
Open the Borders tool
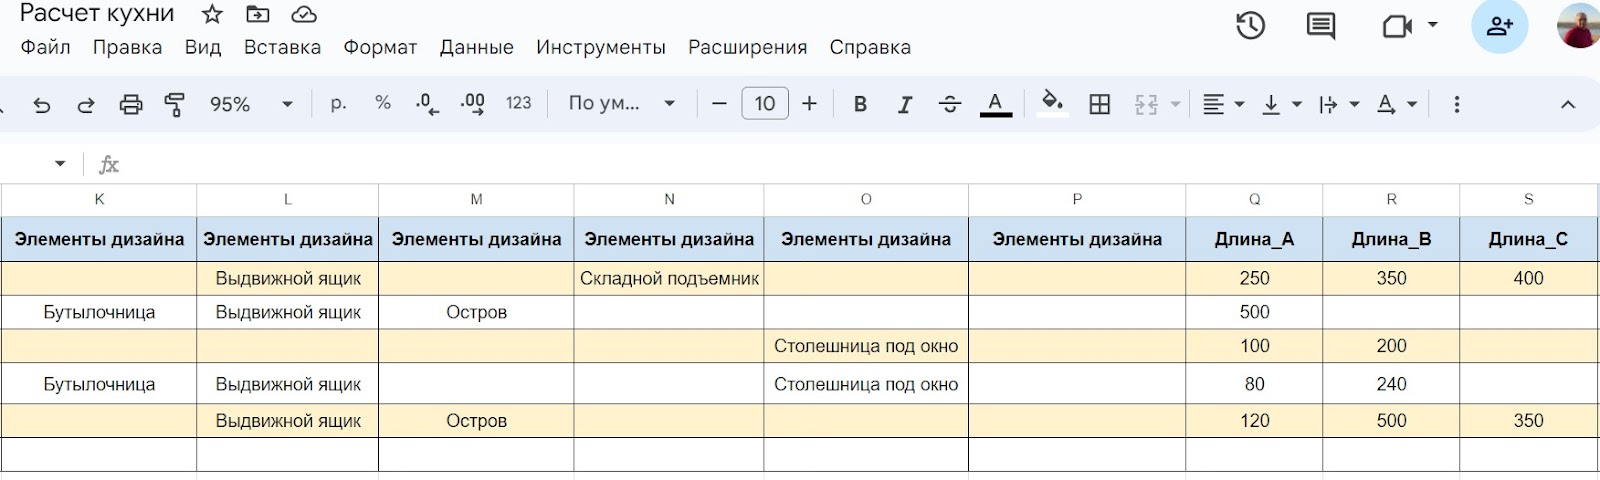[x=1099, y=104]
